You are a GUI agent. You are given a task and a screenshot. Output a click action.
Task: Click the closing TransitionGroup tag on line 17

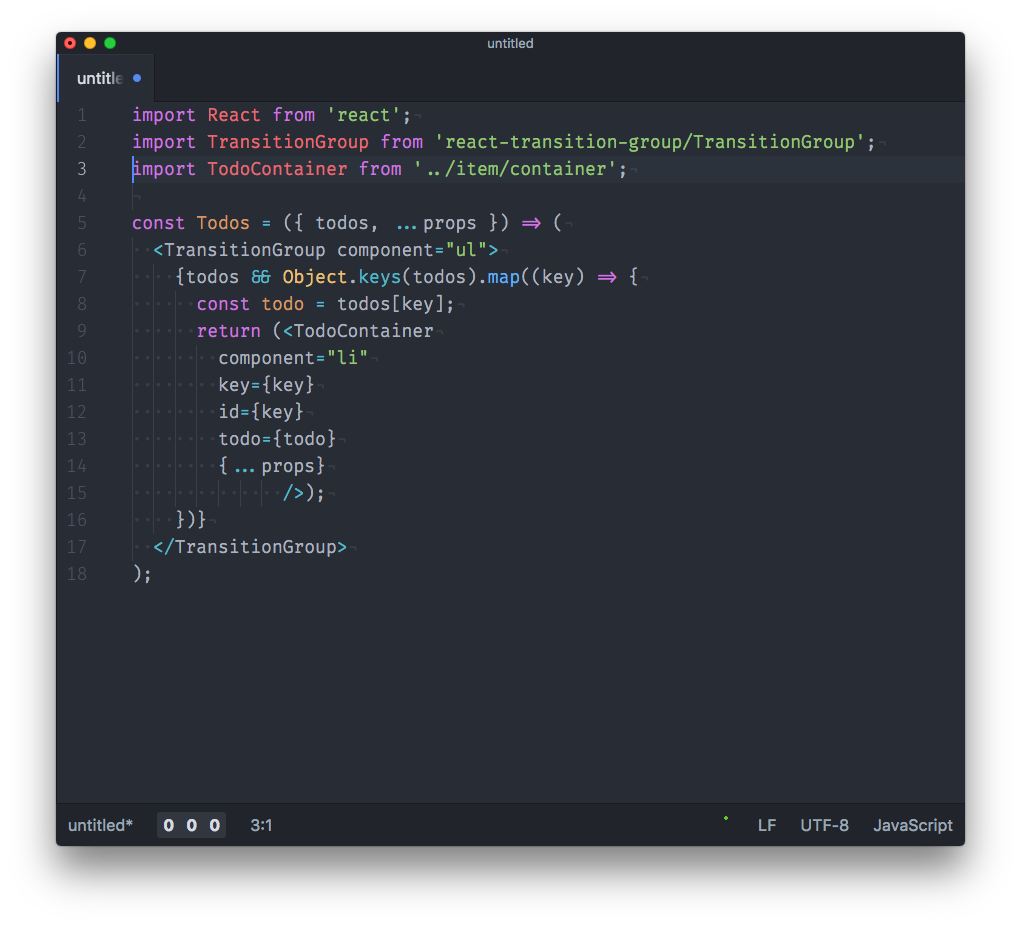[x=250, y=546]
